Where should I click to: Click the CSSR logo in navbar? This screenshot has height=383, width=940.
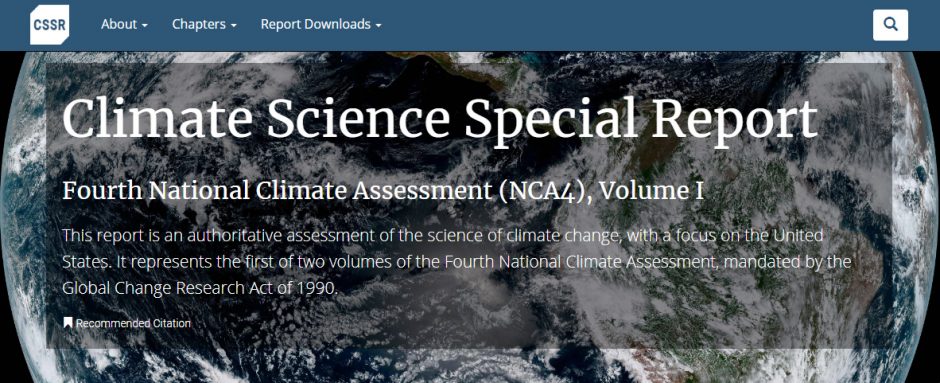[49, 25]
